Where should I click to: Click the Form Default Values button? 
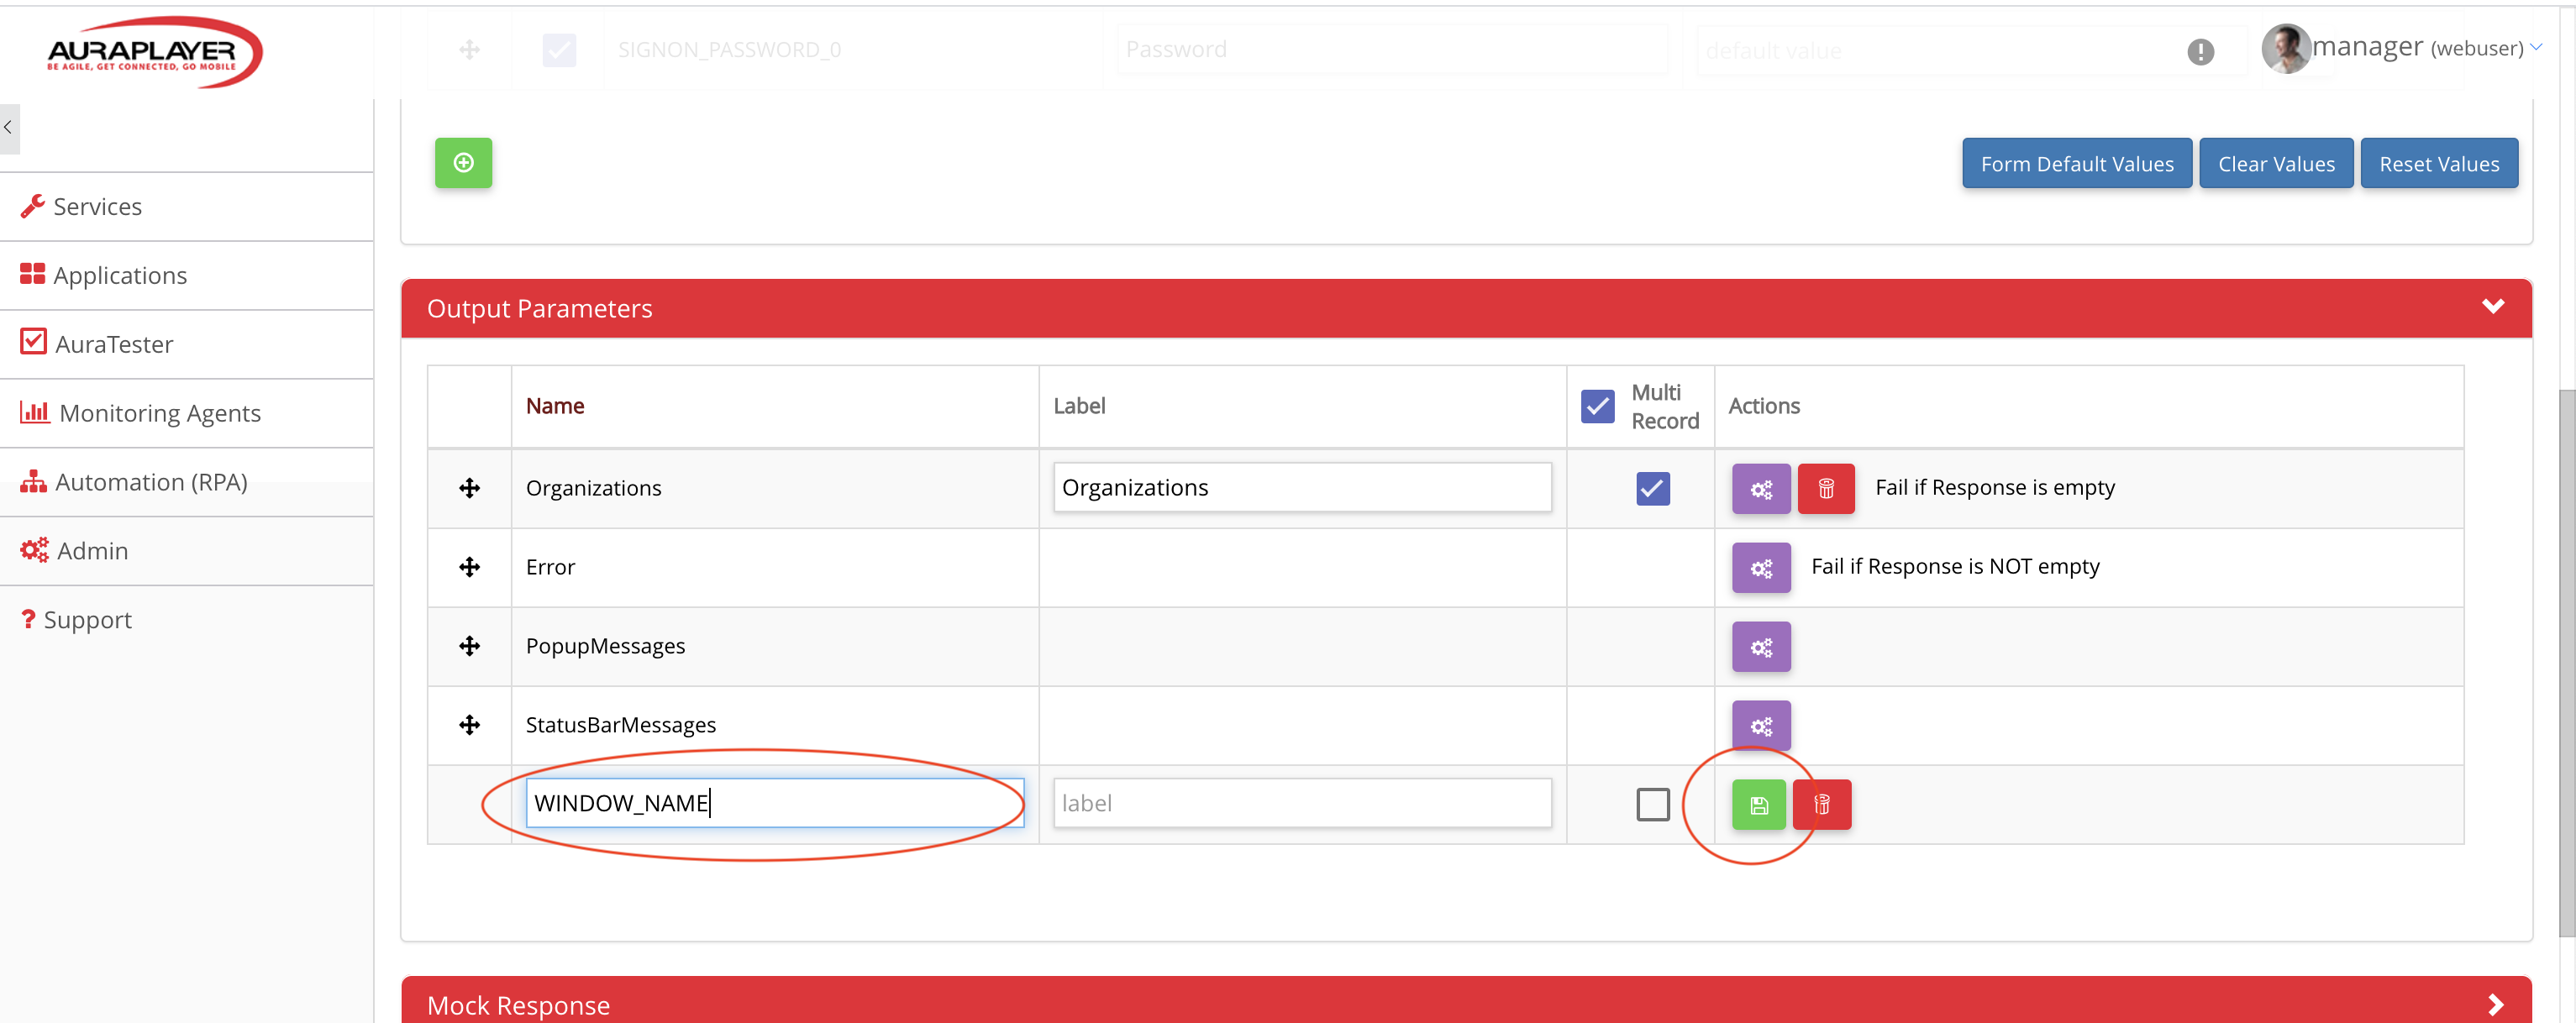pyautogui.click(x=2076, y=163)
